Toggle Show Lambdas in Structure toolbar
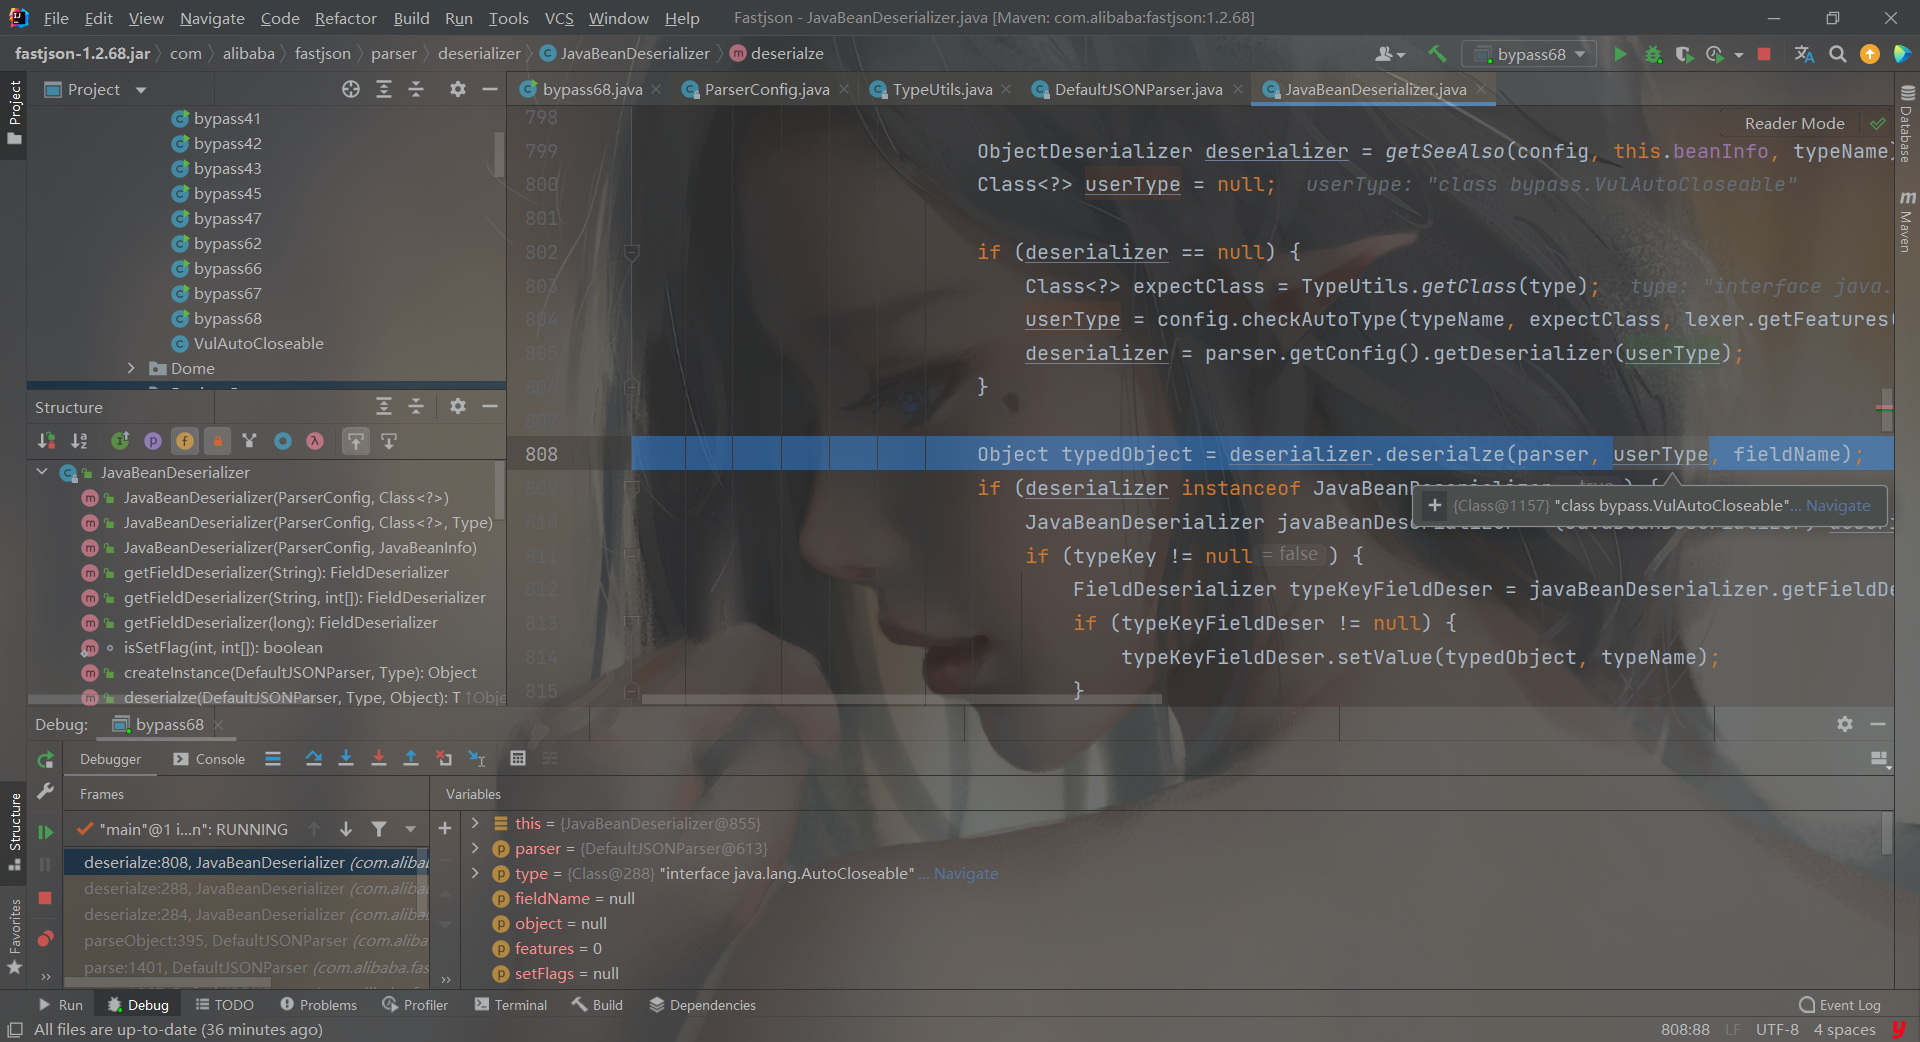Screen dimensions: 1920x1042 point(315,441)
